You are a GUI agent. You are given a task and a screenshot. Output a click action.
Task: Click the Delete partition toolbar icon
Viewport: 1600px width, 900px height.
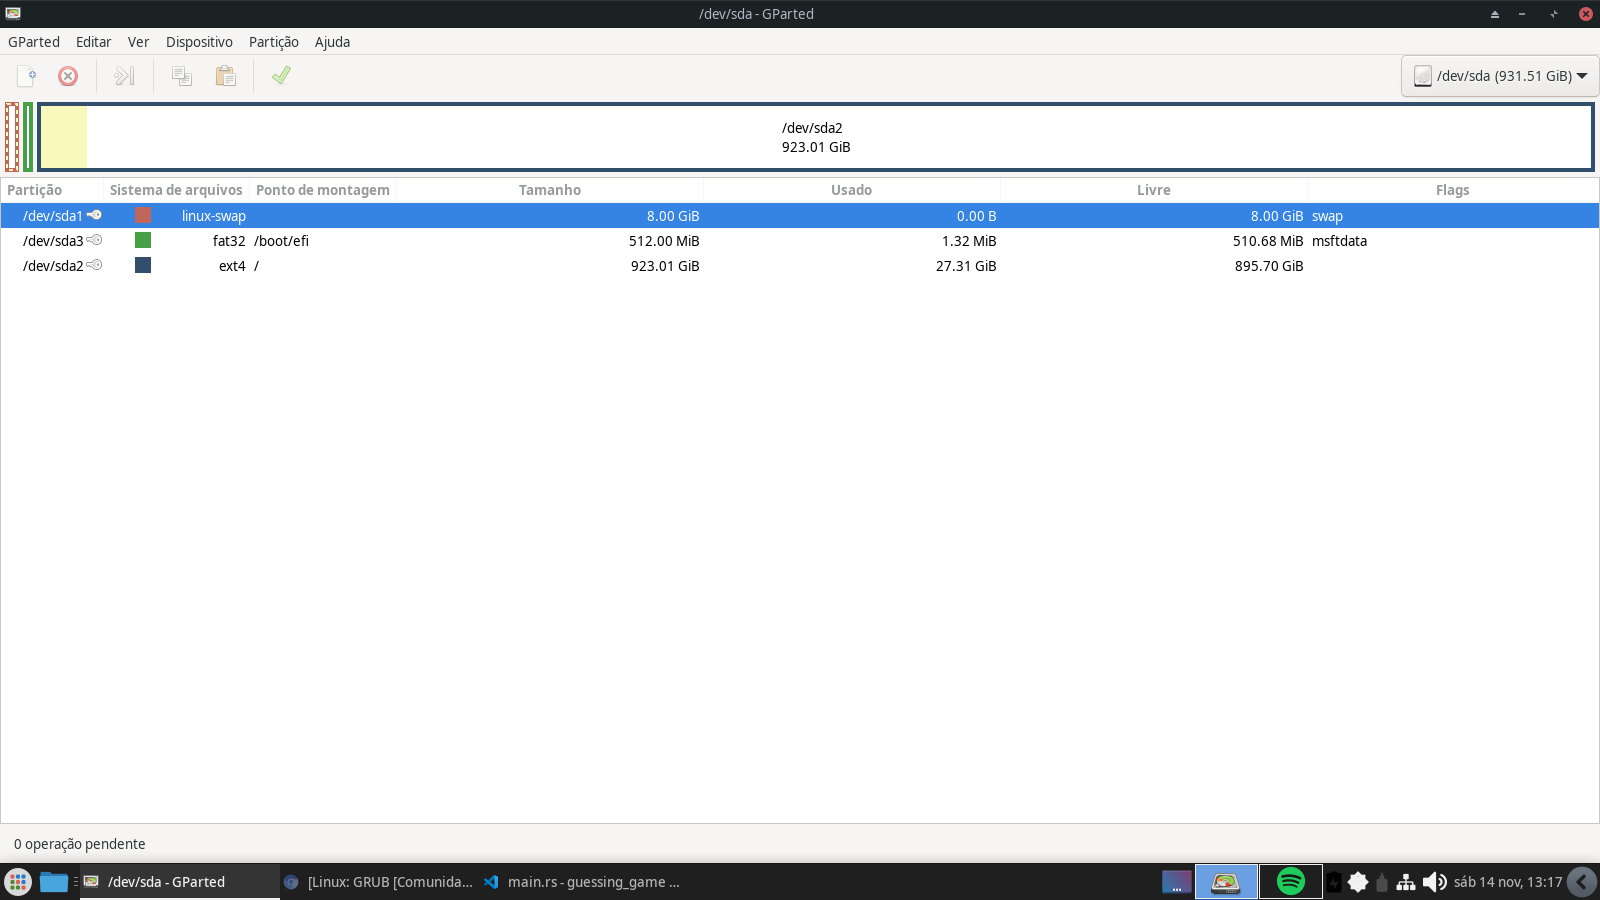point(68,76)
